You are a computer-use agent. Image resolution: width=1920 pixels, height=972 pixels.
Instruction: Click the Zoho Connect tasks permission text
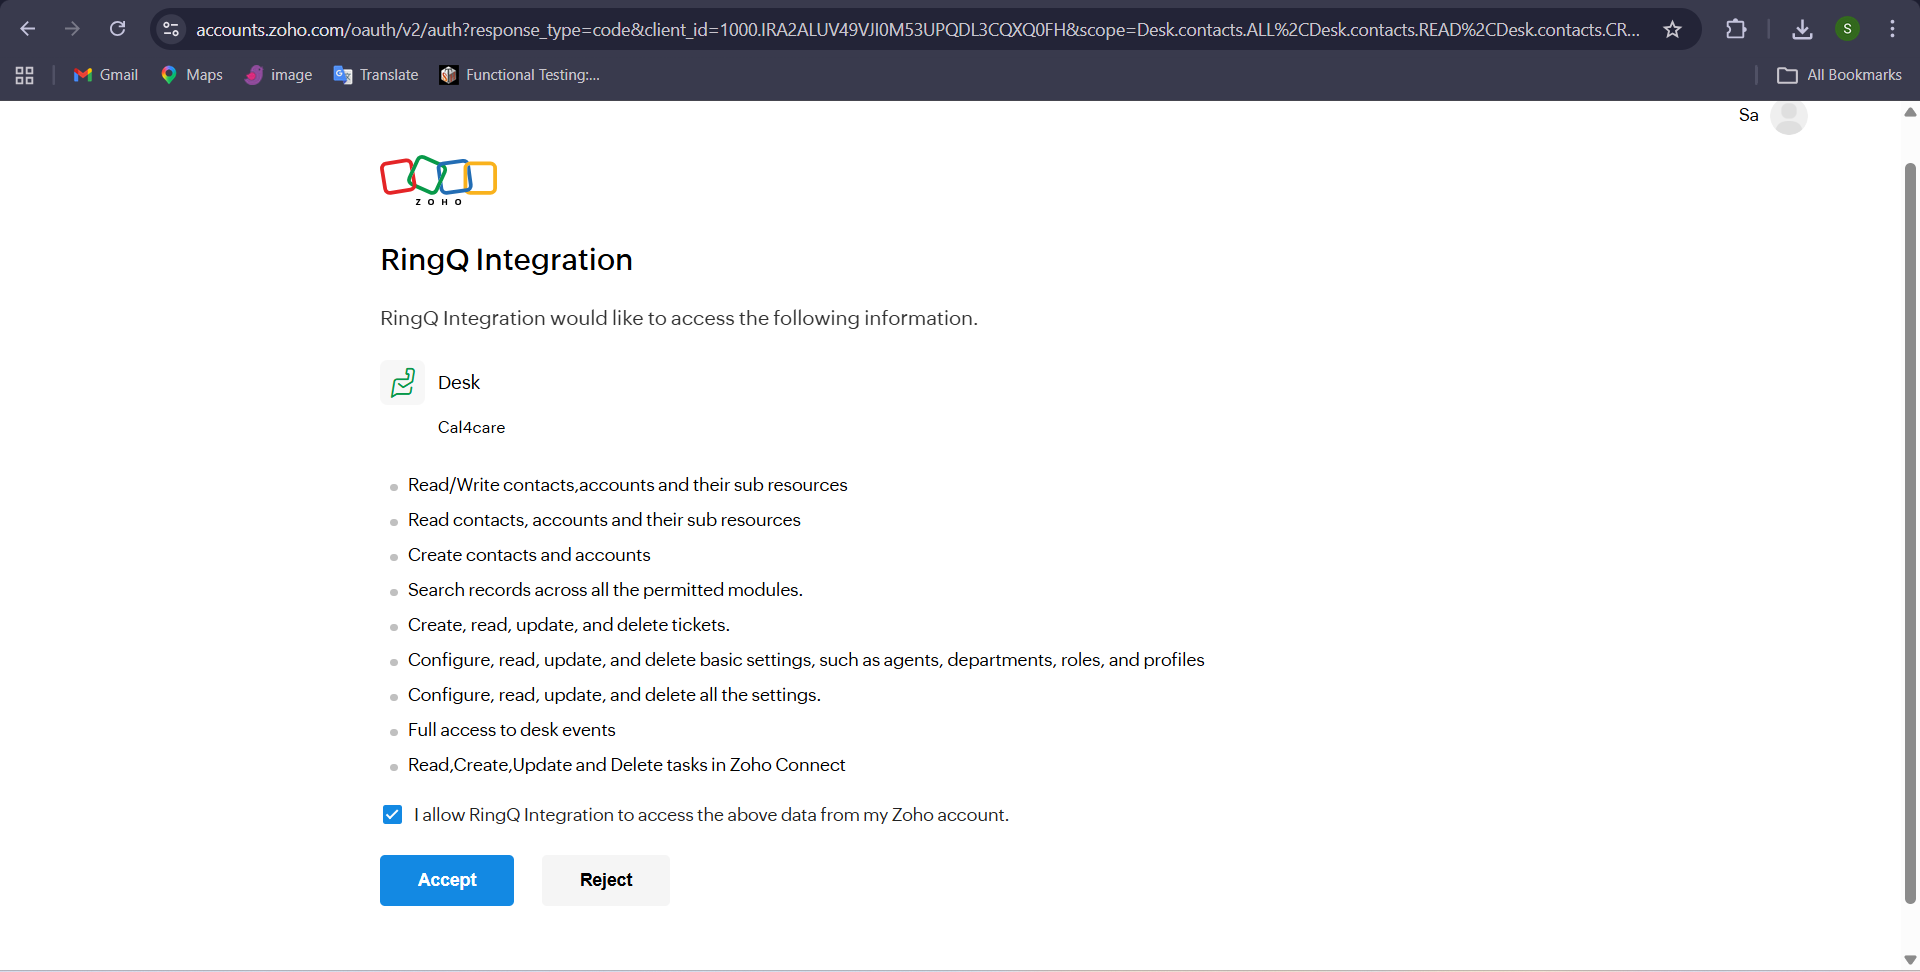tap(626, 765)
